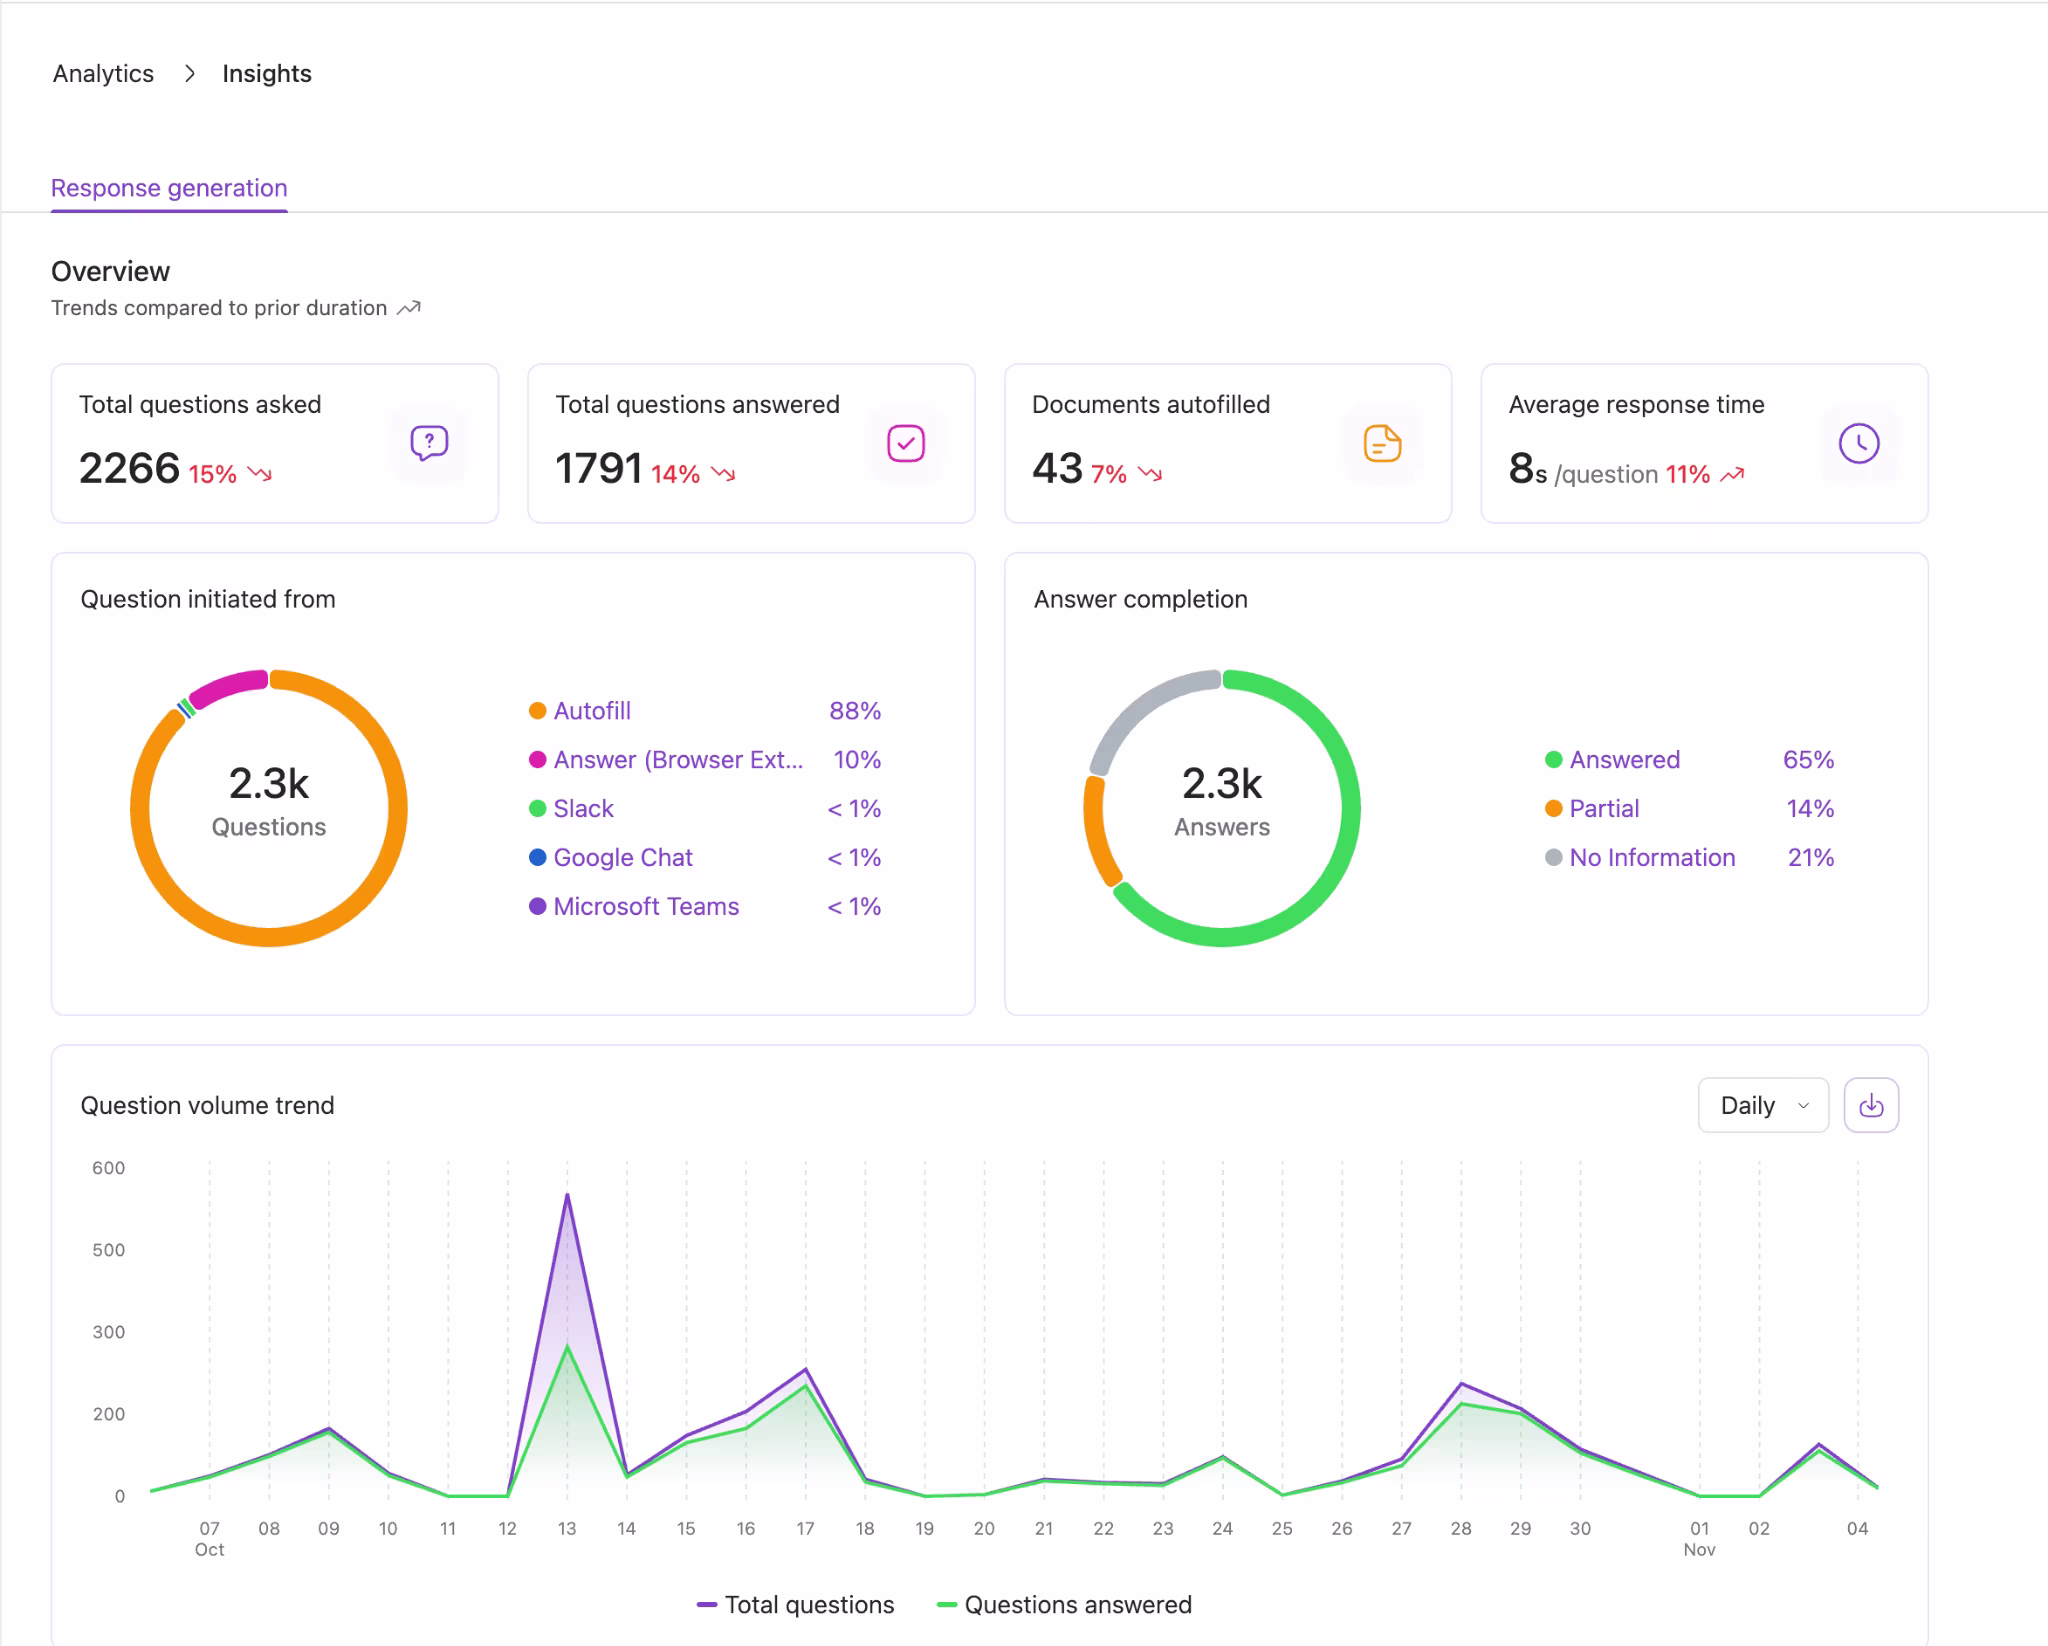This screenshot has width=2048, height=1646.
Task: Click the download export icon on Question volume trend
Action: pyautogui.click(x=1873, y=1105)
